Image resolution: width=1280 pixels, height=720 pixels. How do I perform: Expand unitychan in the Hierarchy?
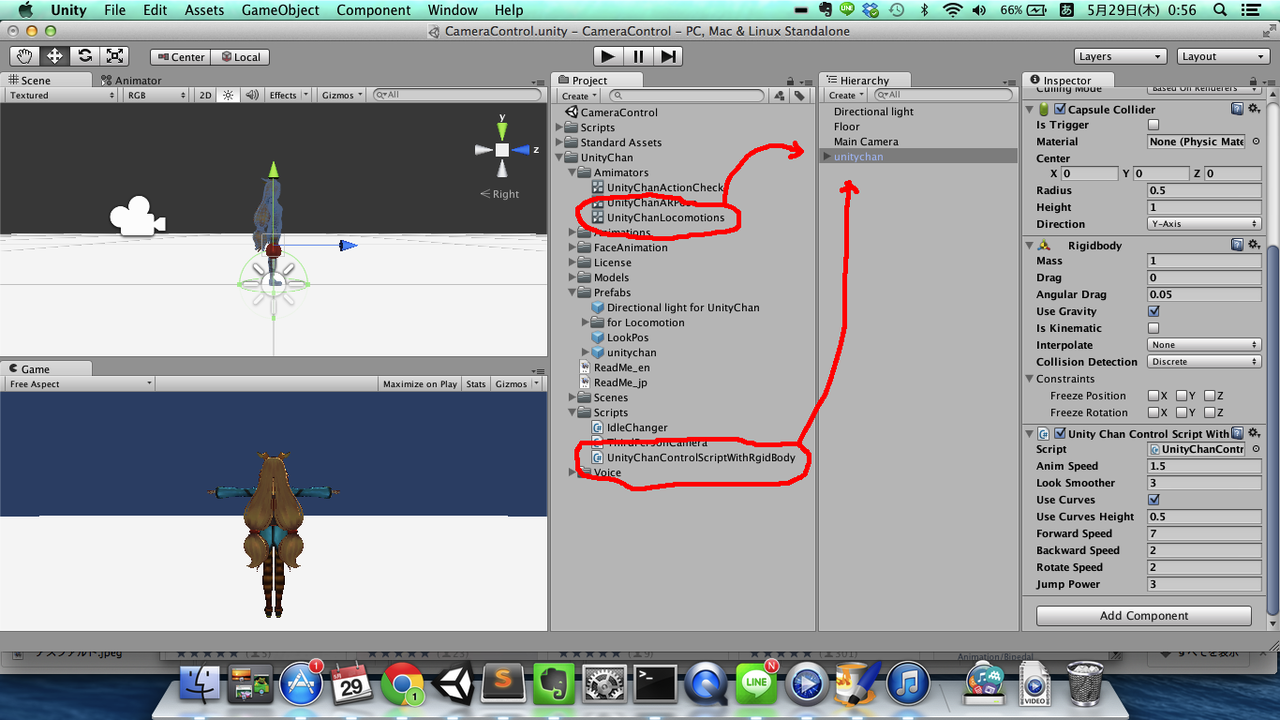pos(826,157)
